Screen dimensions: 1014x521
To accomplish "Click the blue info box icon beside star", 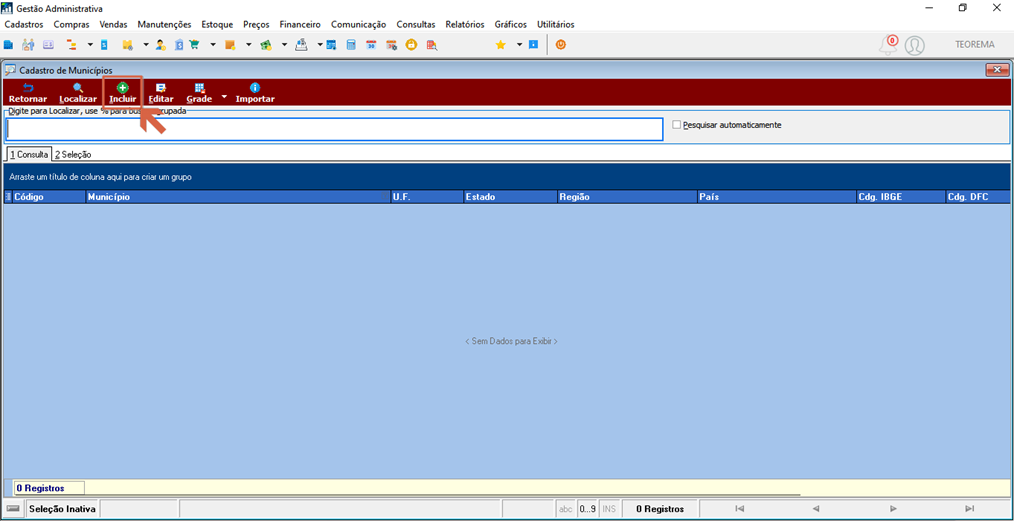I will (534, 45).
